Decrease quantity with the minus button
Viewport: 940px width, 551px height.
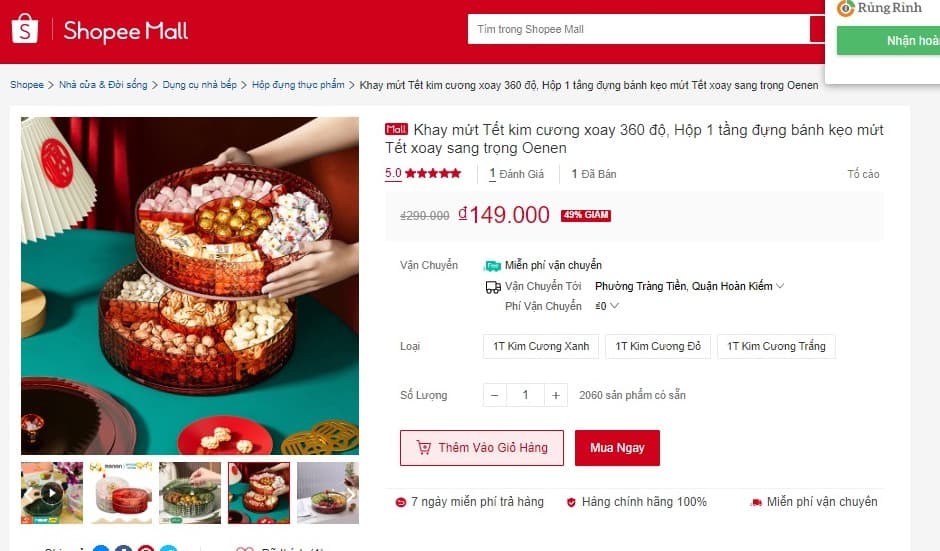click(495, 395)
